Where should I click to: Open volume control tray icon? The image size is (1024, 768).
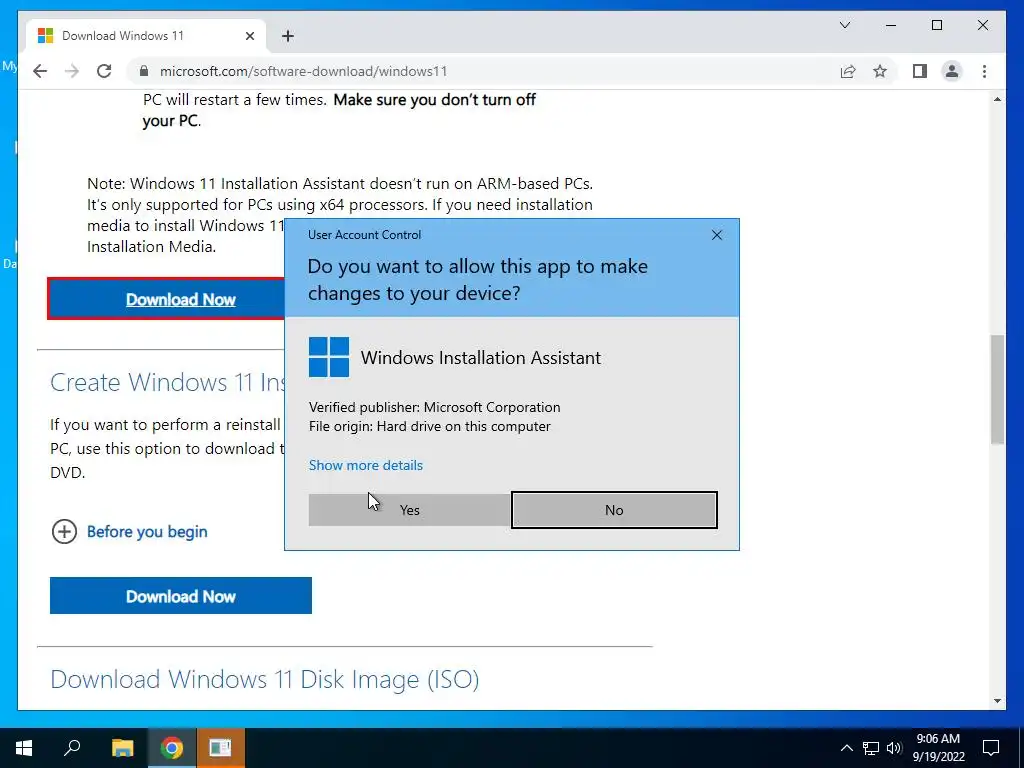click(894, 748)
